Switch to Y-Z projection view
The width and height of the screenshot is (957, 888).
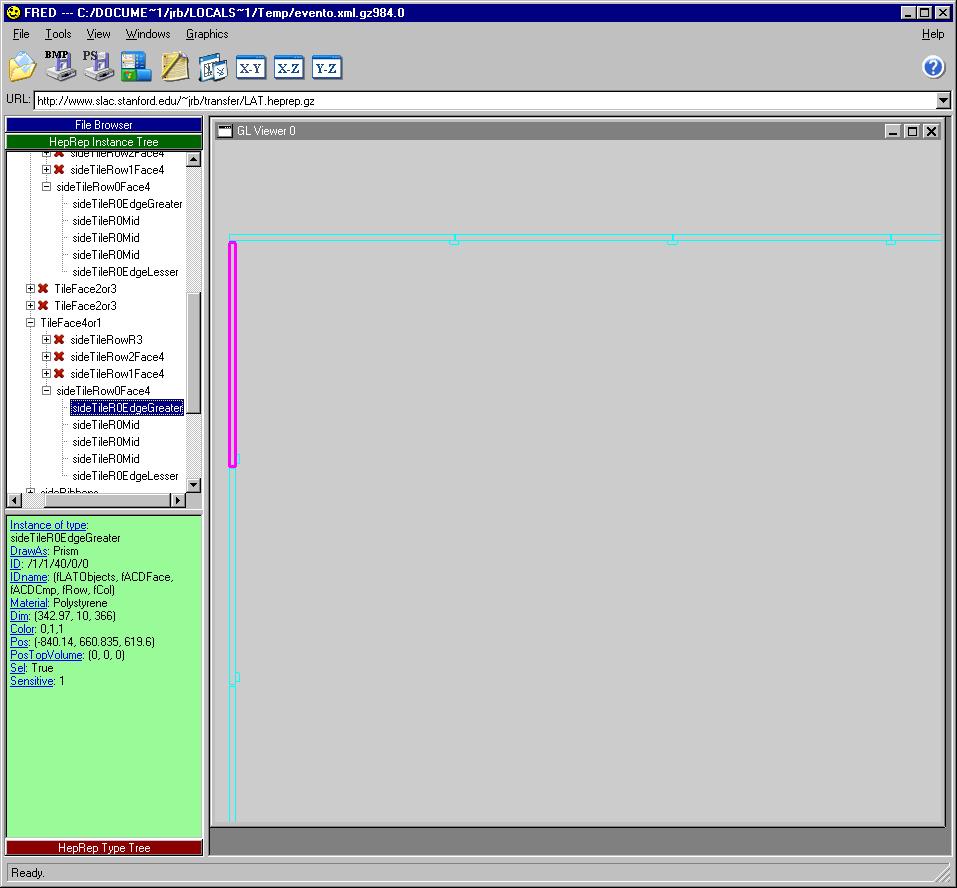pos(327,68)
